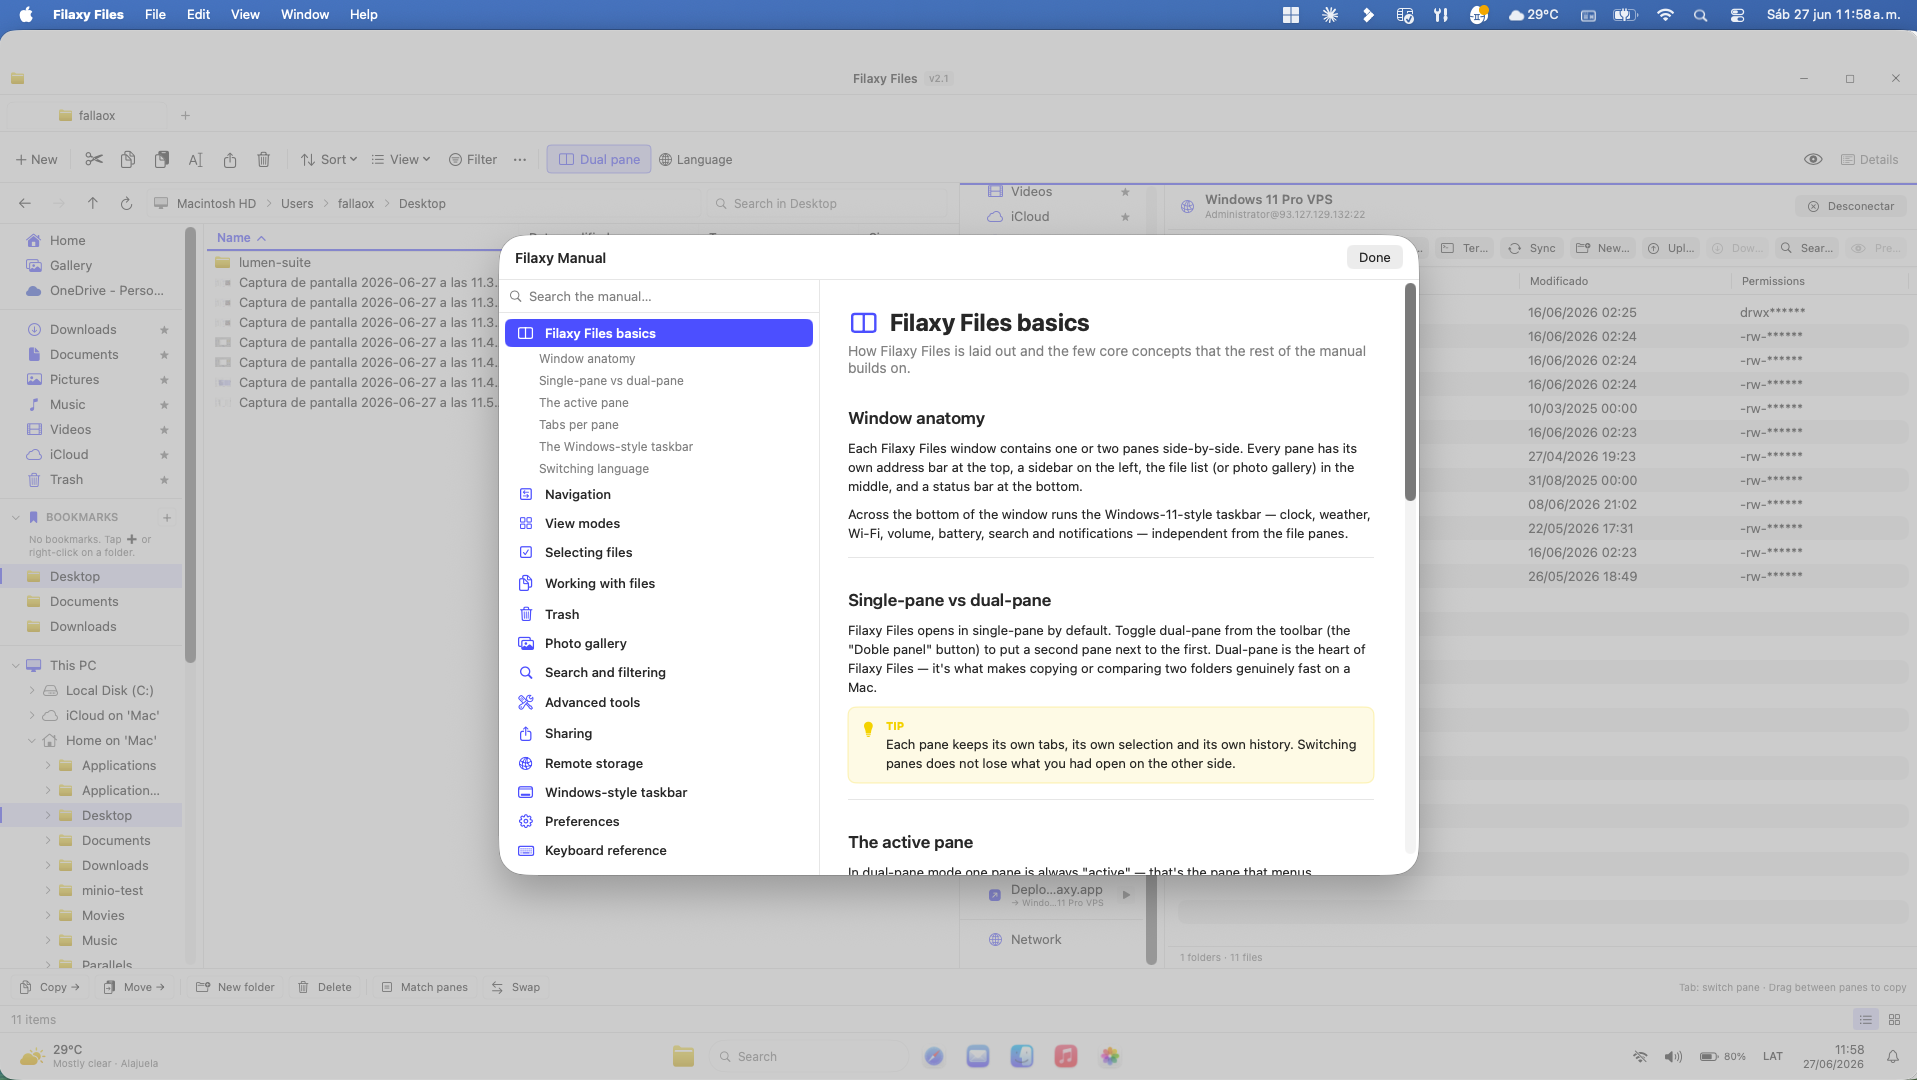Click the manual content scrollbar
The image size is (1917, 1080).
click(1410, 392)
